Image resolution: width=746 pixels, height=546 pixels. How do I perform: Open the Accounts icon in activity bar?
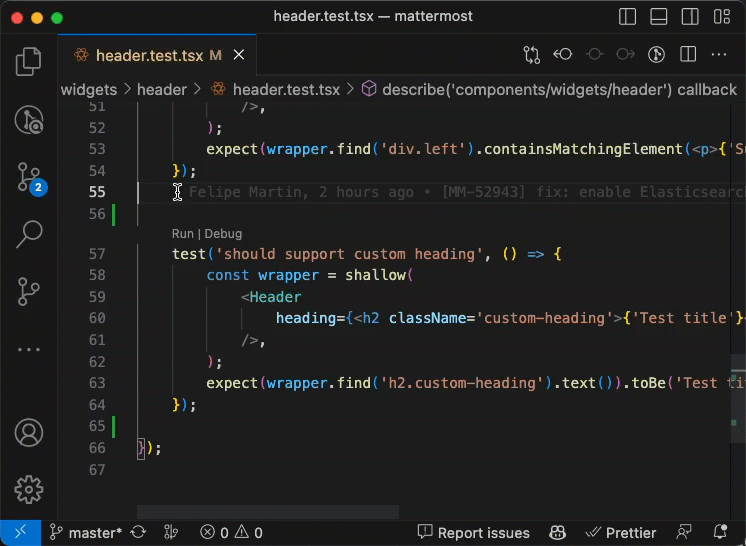click(29, 432)
